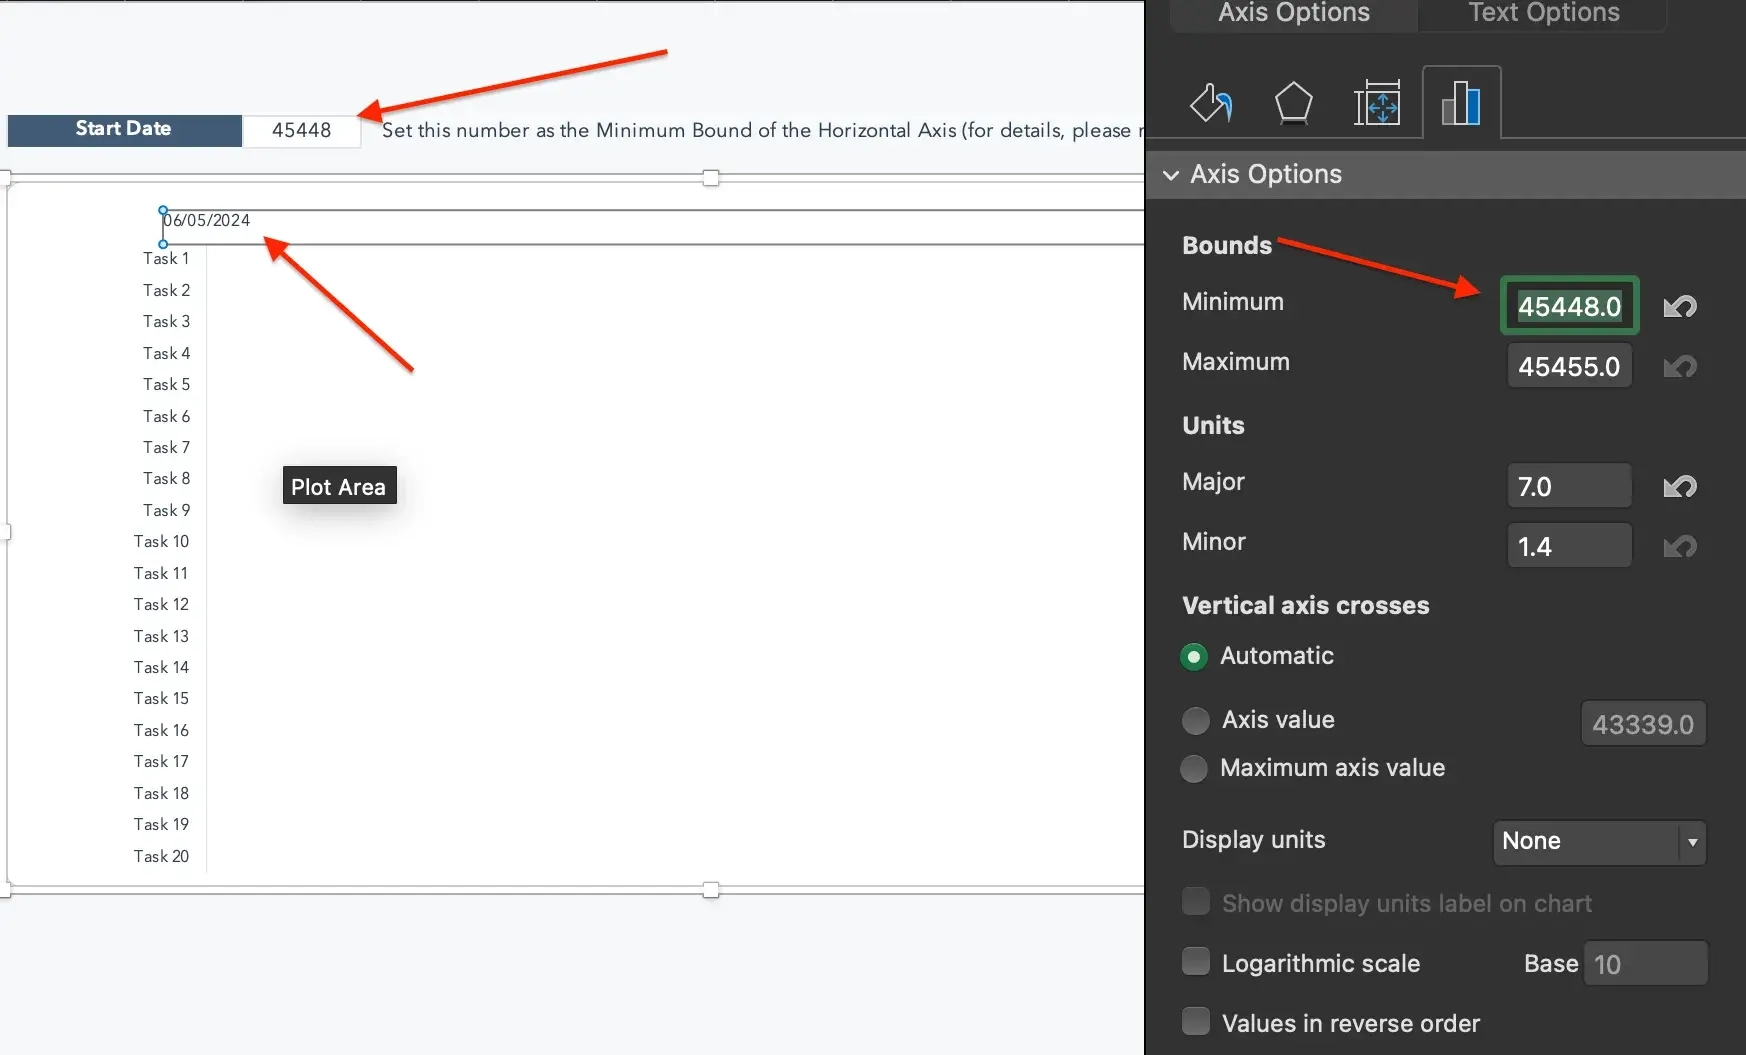Reset the Minimum bound value

coord(1680,306)
